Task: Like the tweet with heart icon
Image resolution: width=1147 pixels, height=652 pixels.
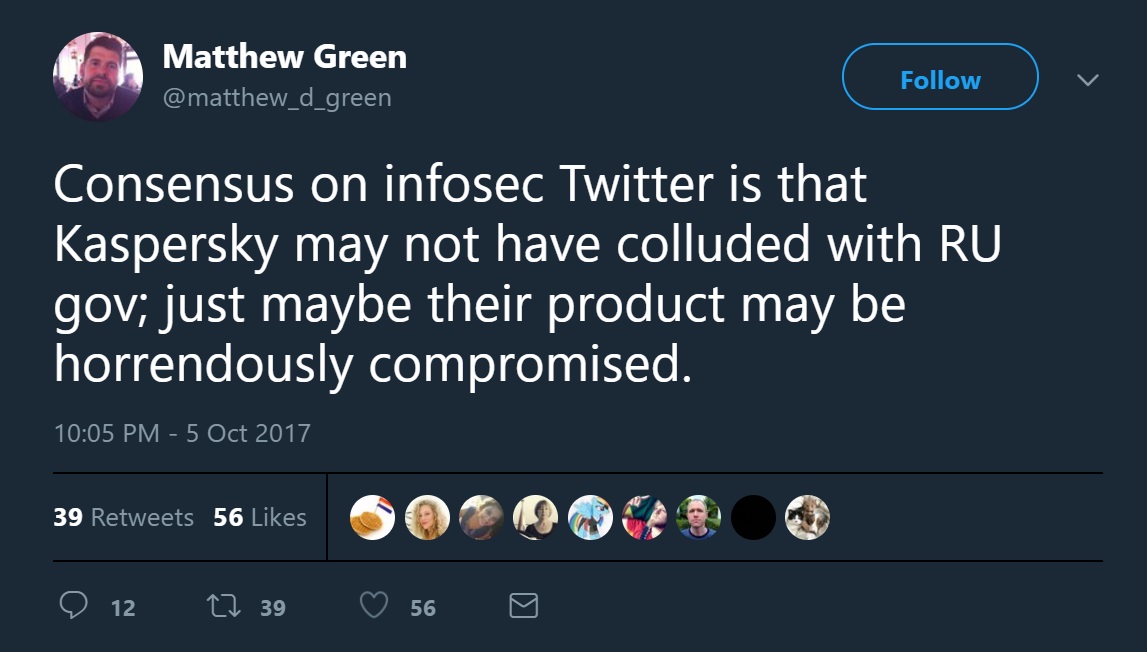Action: tap(374, 605)
